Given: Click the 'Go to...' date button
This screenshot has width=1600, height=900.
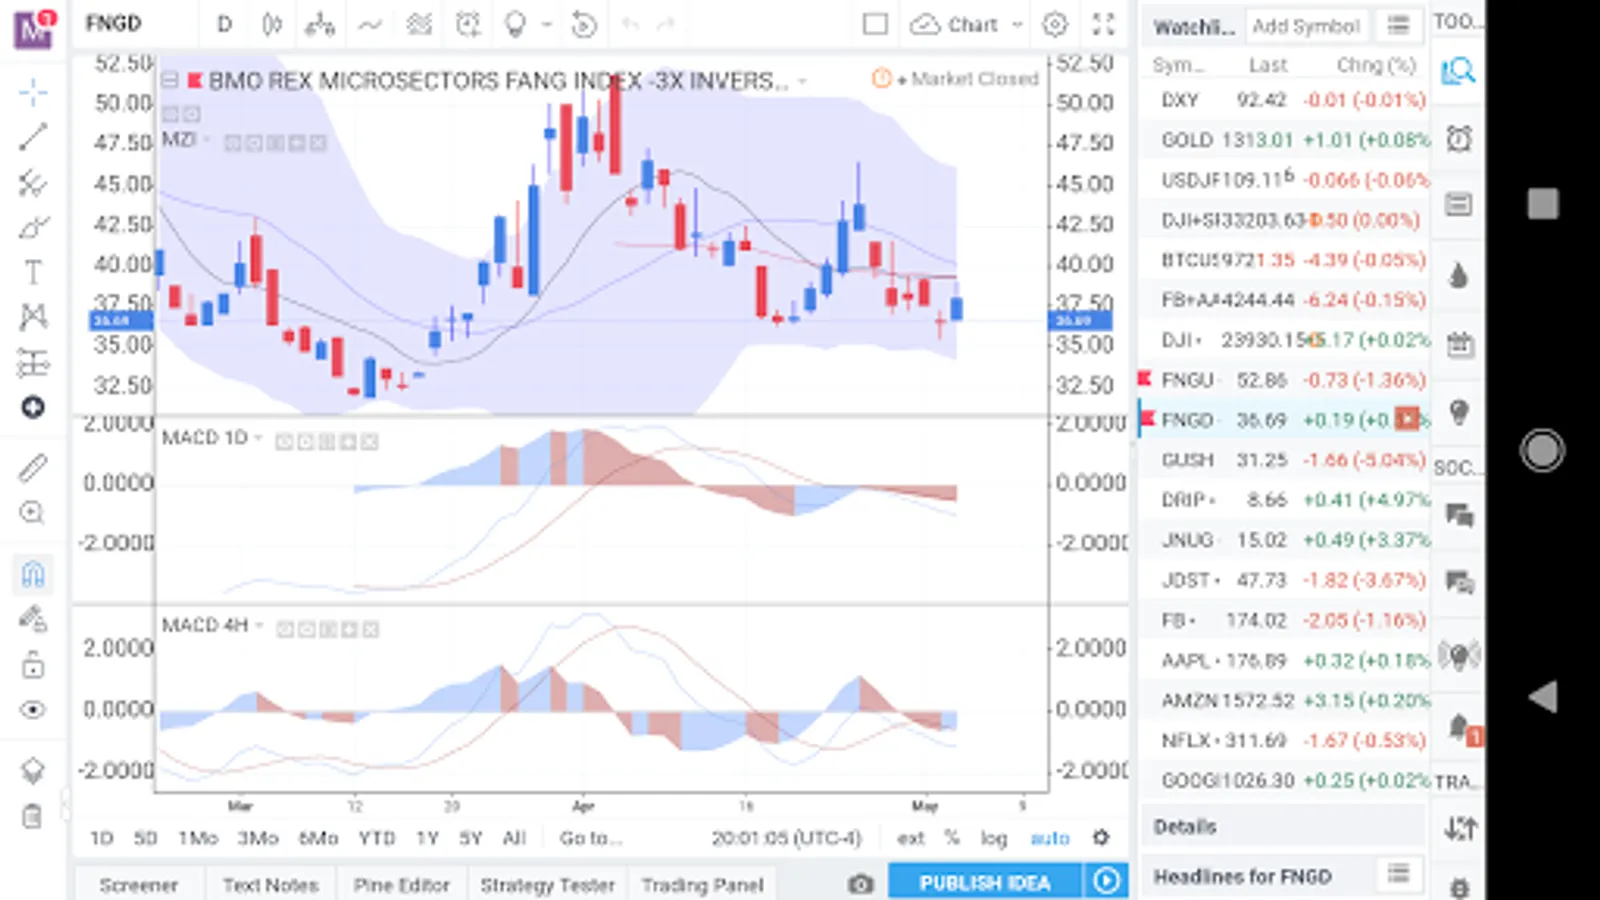Looking at the screenshot, I should coord(591,838).
